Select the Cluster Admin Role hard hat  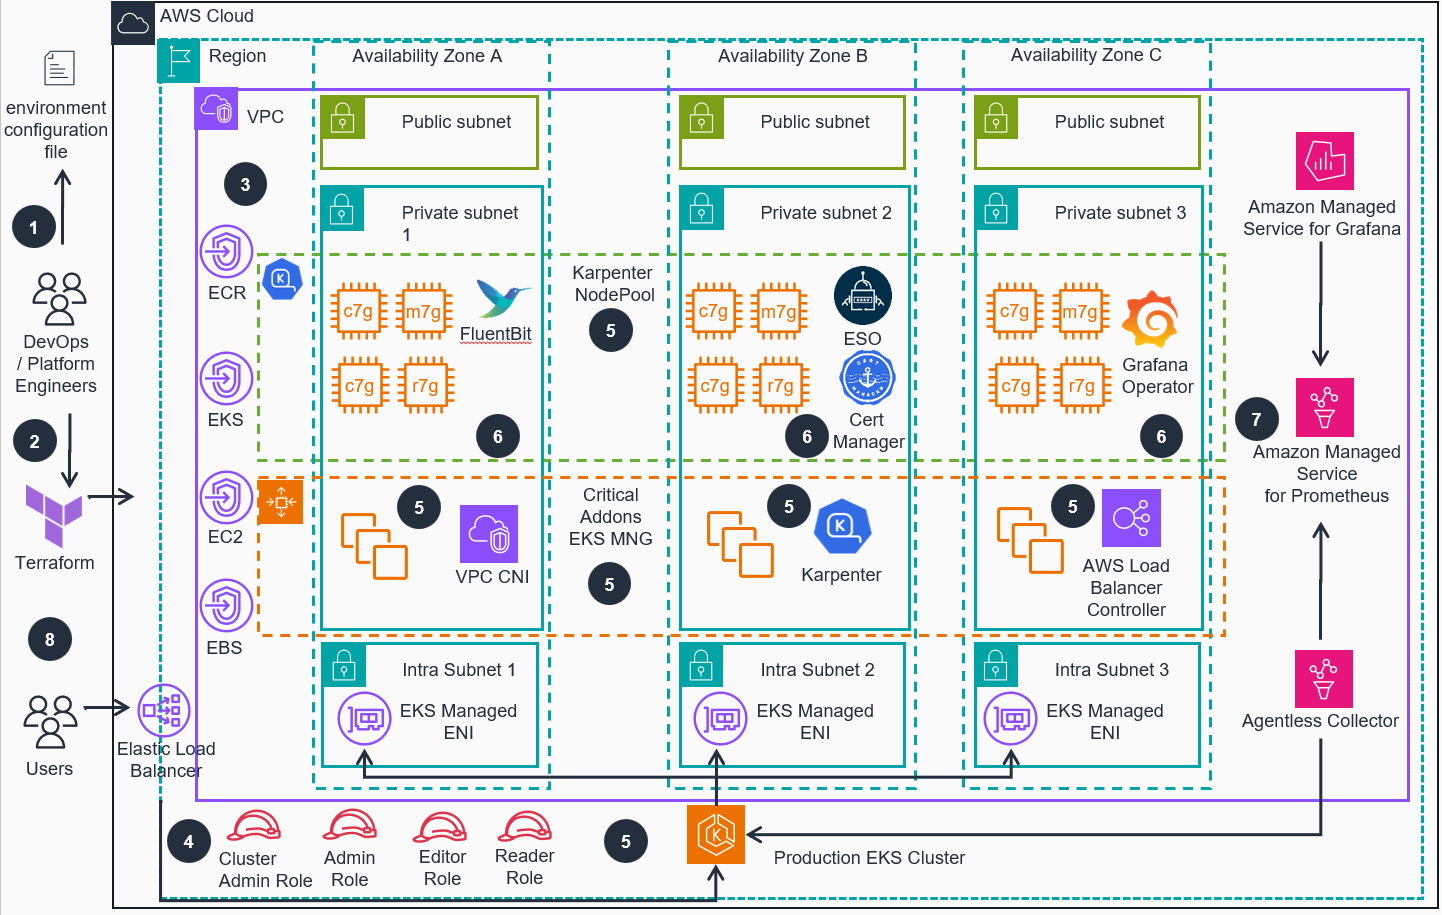(x=254, y=827)
